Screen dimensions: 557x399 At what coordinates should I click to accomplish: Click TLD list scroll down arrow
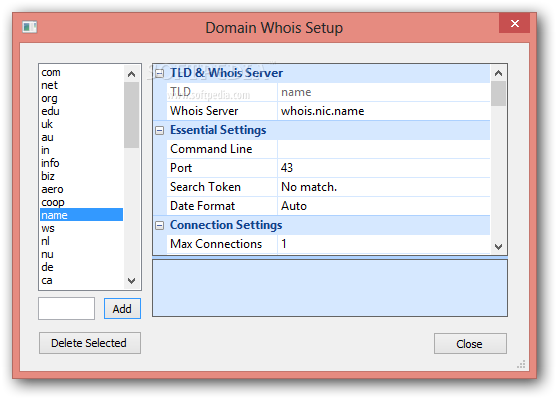[x=131, y=281]
